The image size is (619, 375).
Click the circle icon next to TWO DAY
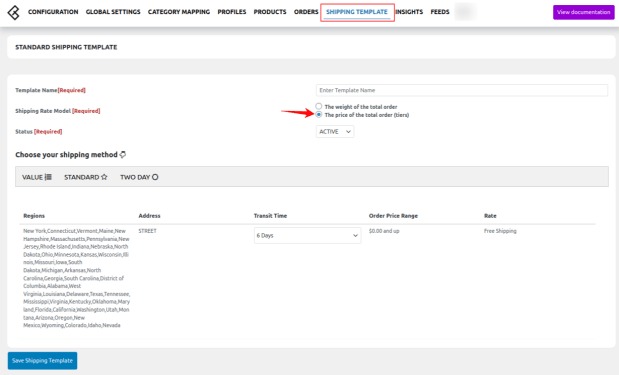(x=155, y=177)
